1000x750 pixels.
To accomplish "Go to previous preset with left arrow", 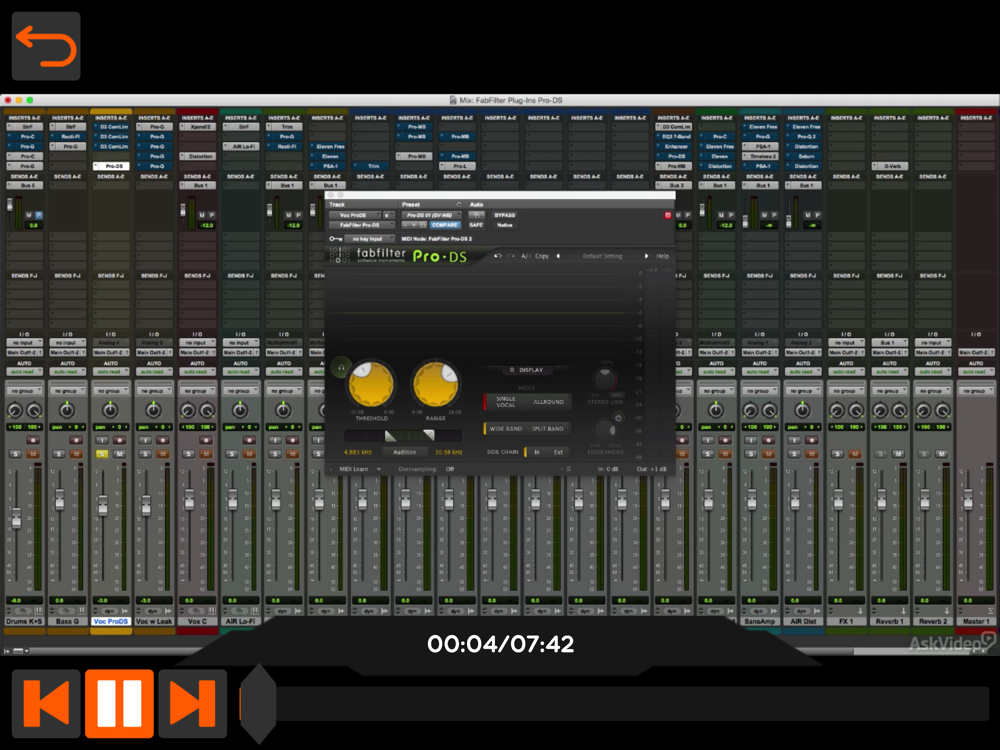I will pyautogui.click(x=558, y=256).
